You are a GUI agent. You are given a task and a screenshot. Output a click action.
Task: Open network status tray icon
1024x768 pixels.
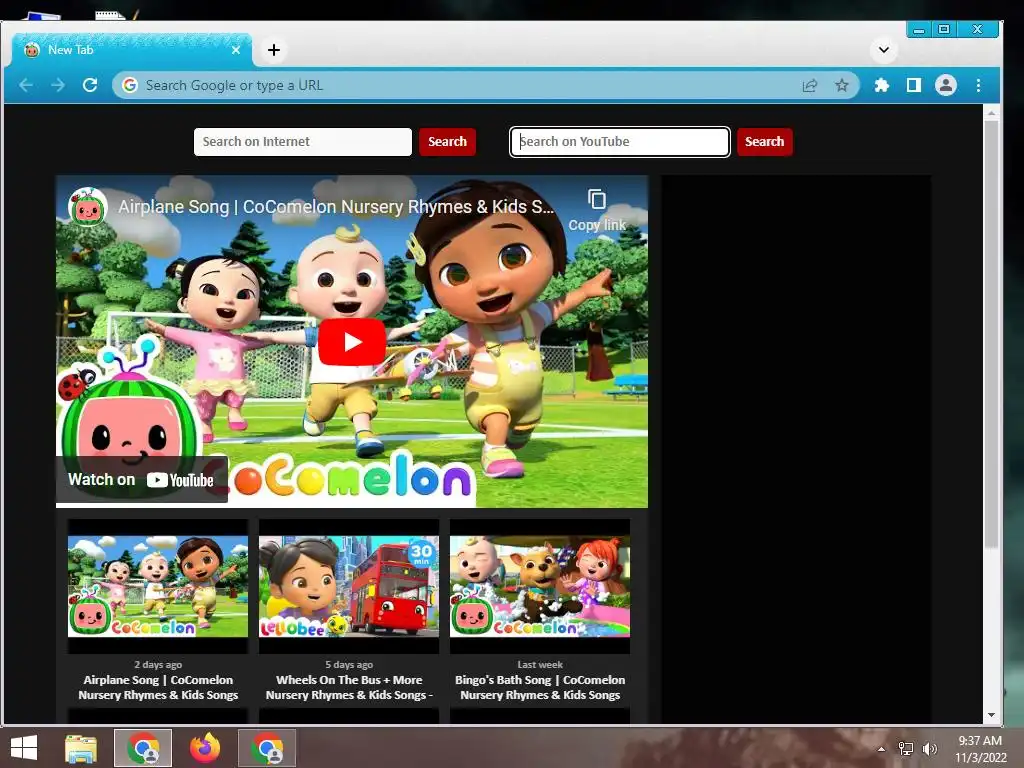[x=906, y=749]
